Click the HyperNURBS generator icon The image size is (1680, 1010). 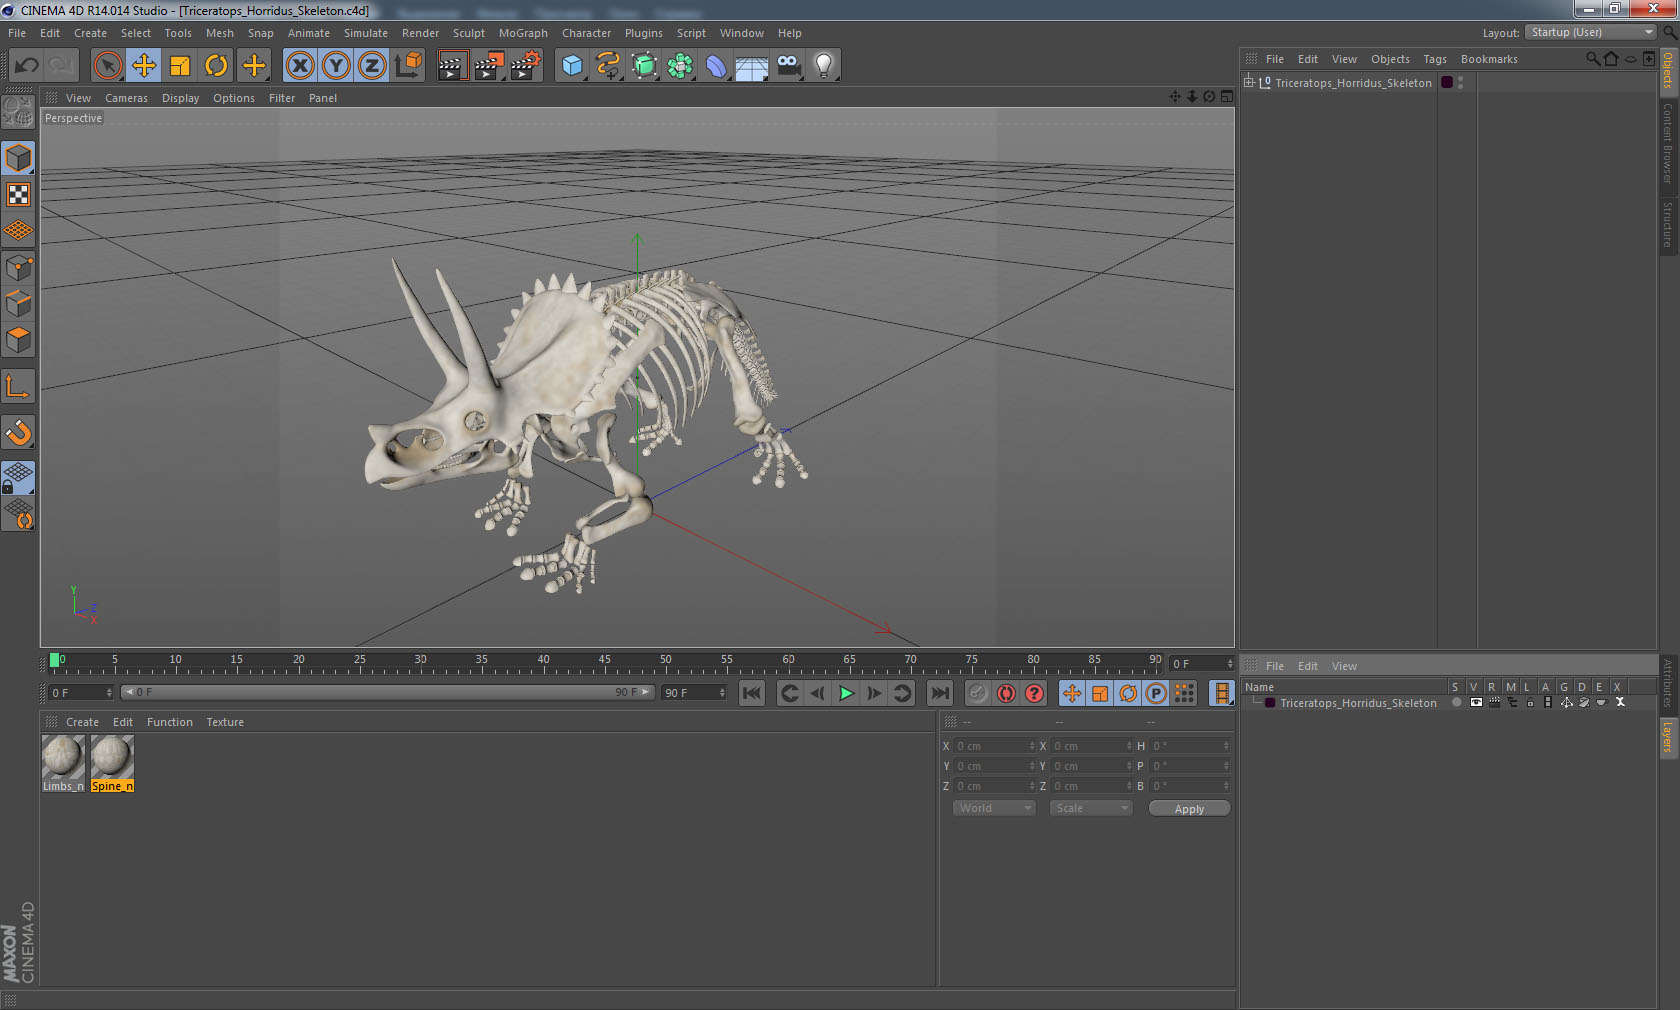(x=644, y=66)
